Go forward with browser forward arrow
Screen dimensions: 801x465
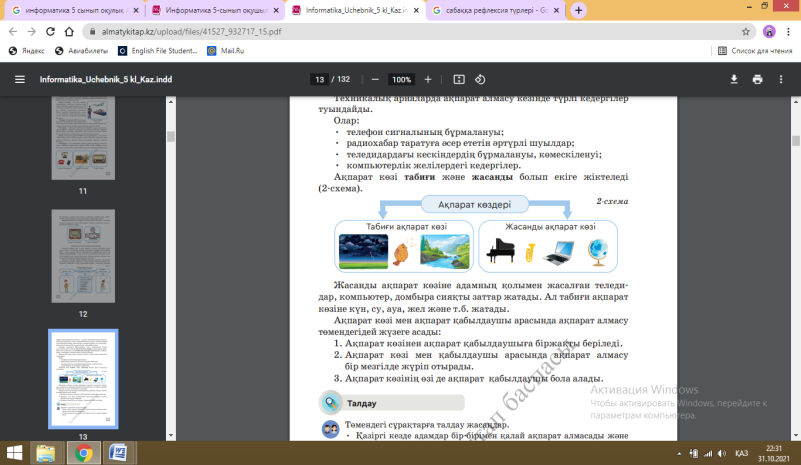[x=32, y=32]
